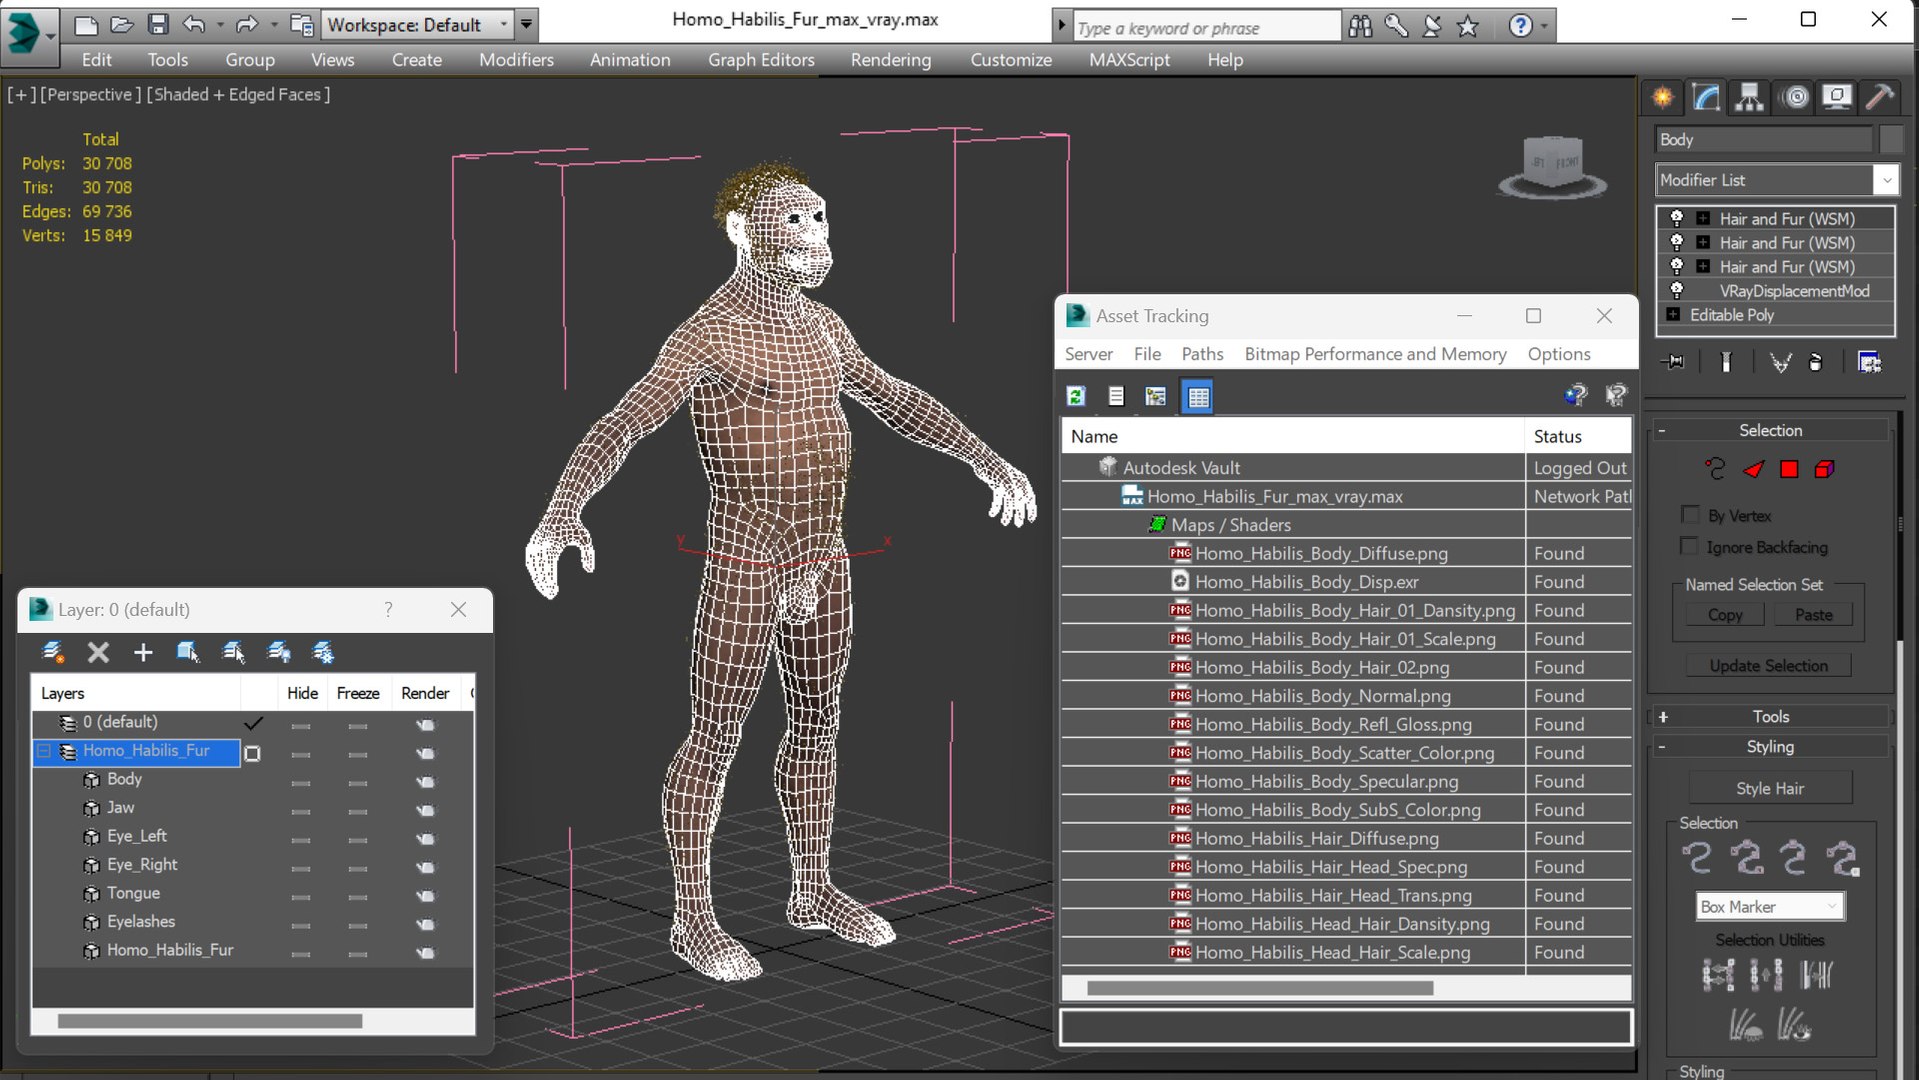Click the Style Hair button
The height and width of the screenshot is (1080, 1919).
pos(1770,788)
